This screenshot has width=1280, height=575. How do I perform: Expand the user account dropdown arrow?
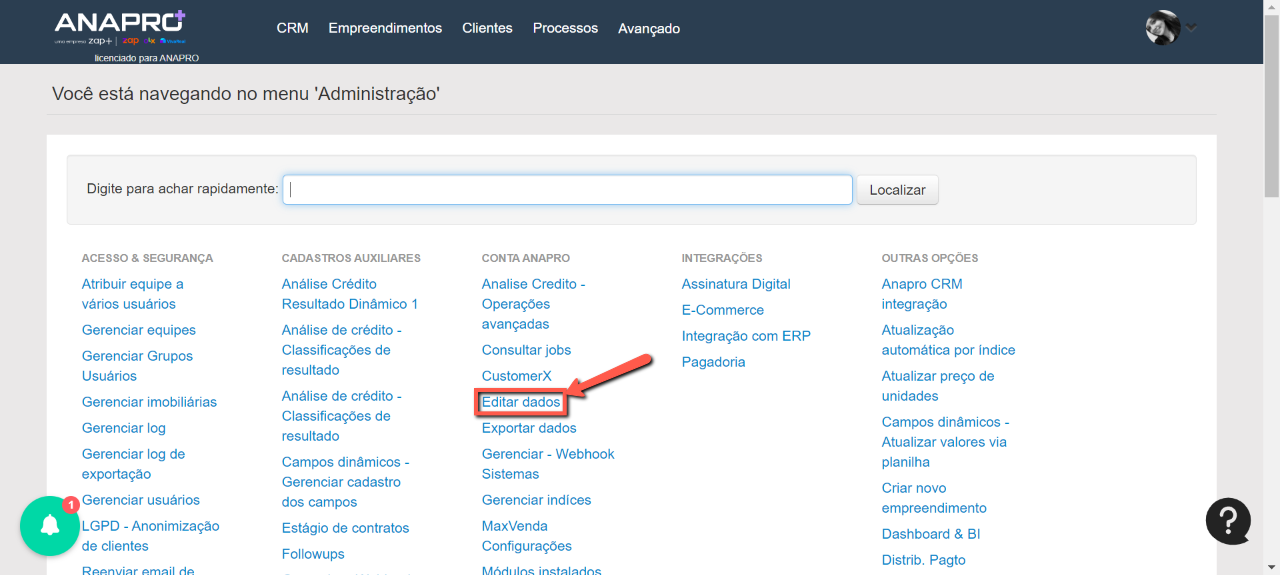1191,28
